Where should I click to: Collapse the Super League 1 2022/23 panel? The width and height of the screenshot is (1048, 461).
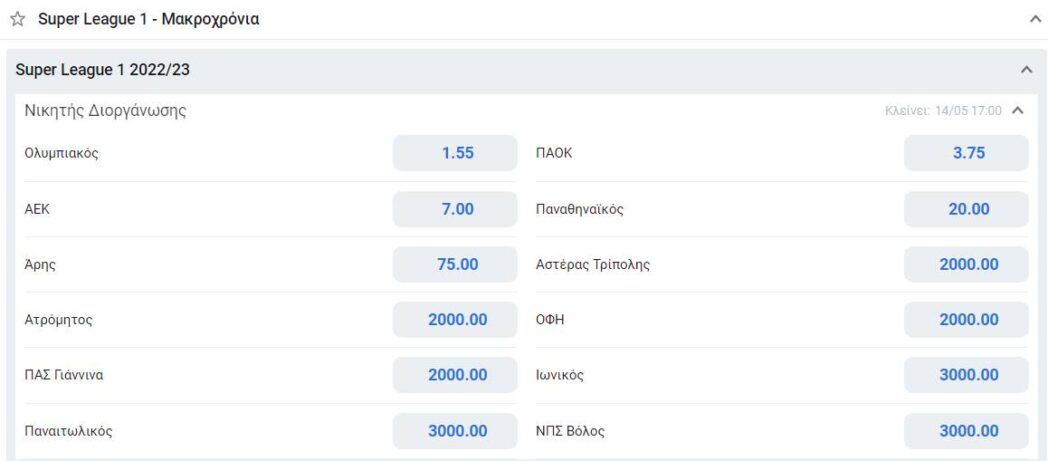click(1025, 70)
